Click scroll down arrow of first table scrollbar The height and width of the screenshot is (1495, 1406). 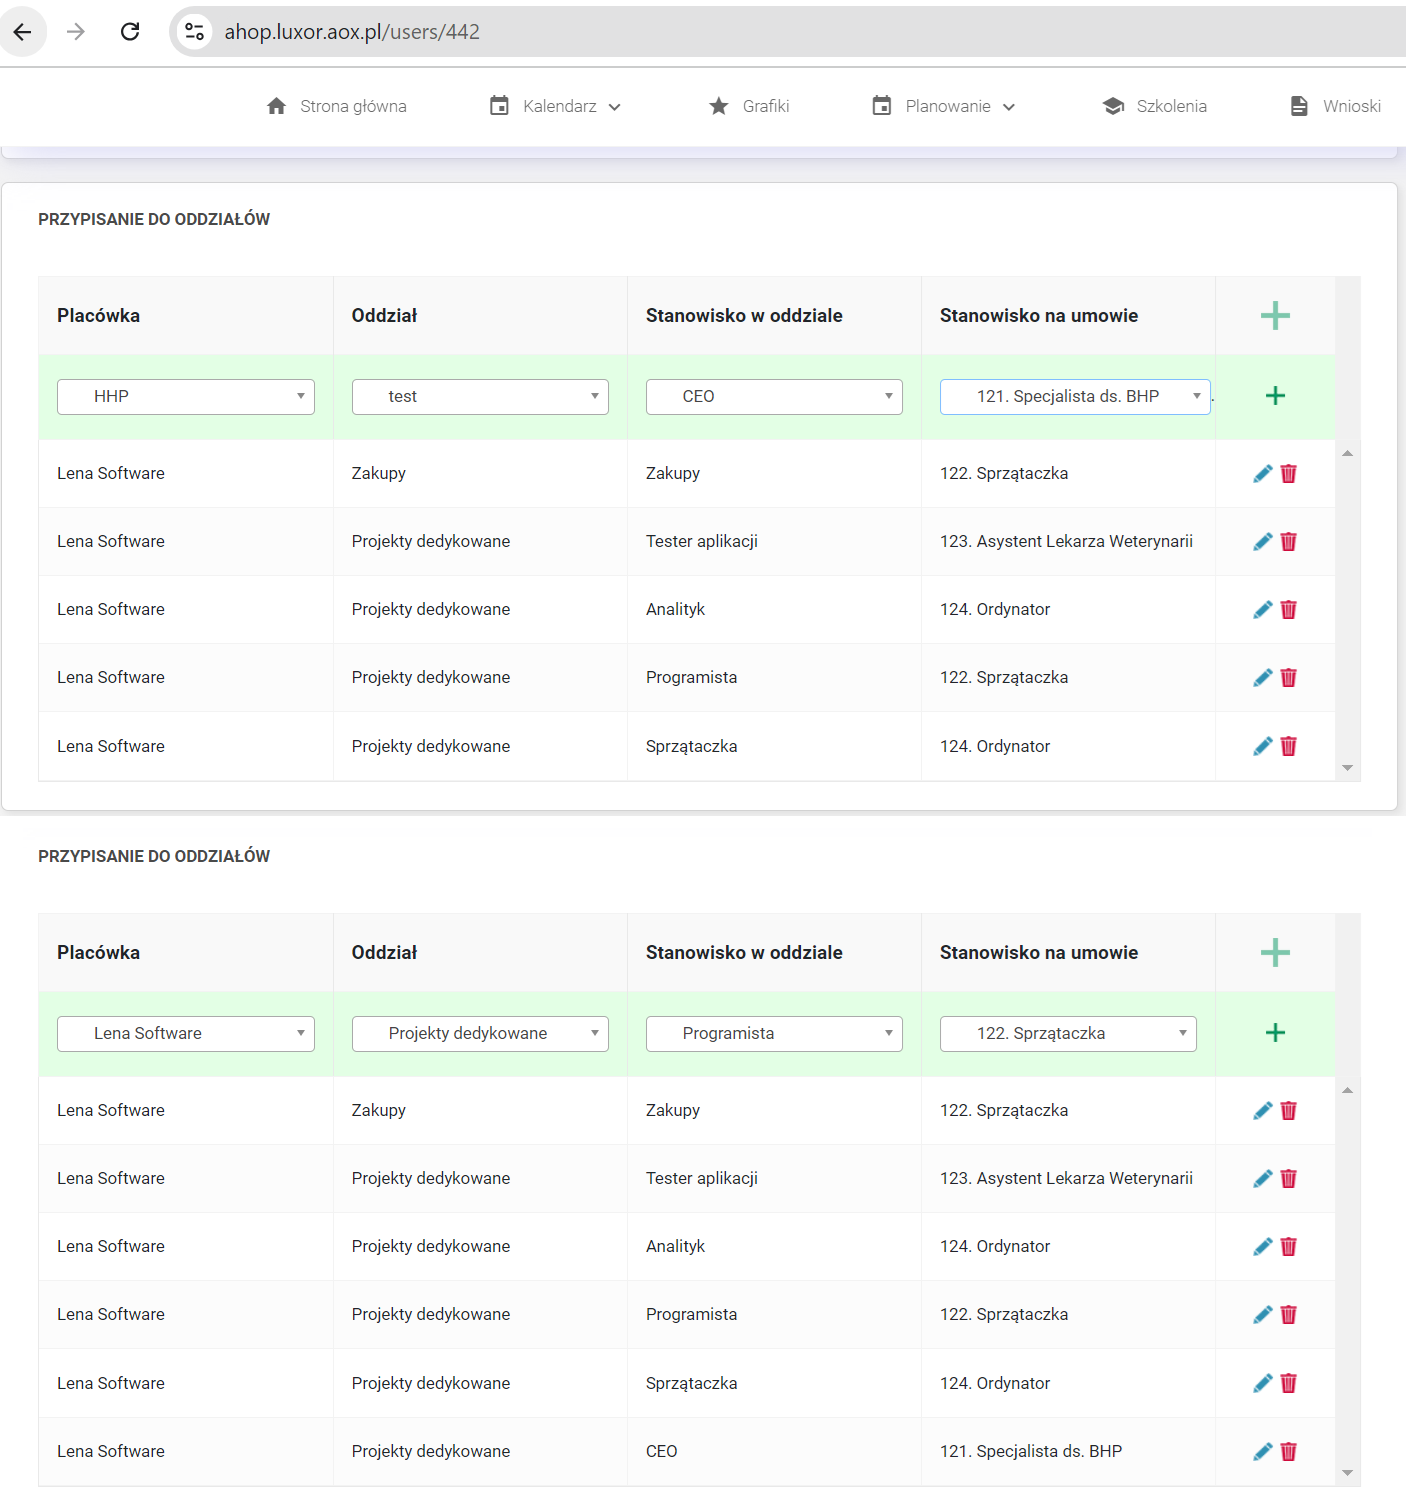[x=1347, y=768]
